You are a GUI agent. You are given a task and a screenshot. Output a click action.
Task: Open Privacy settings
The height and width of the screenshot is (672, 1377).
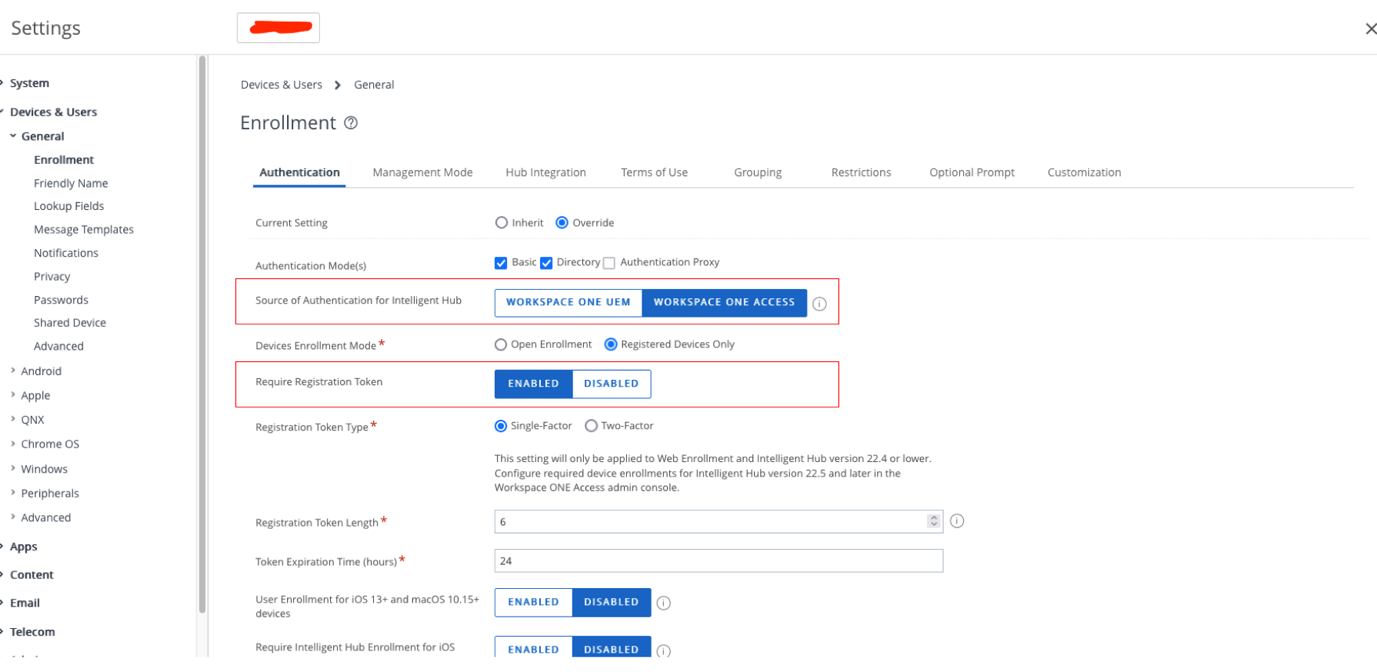click(52, 277)
